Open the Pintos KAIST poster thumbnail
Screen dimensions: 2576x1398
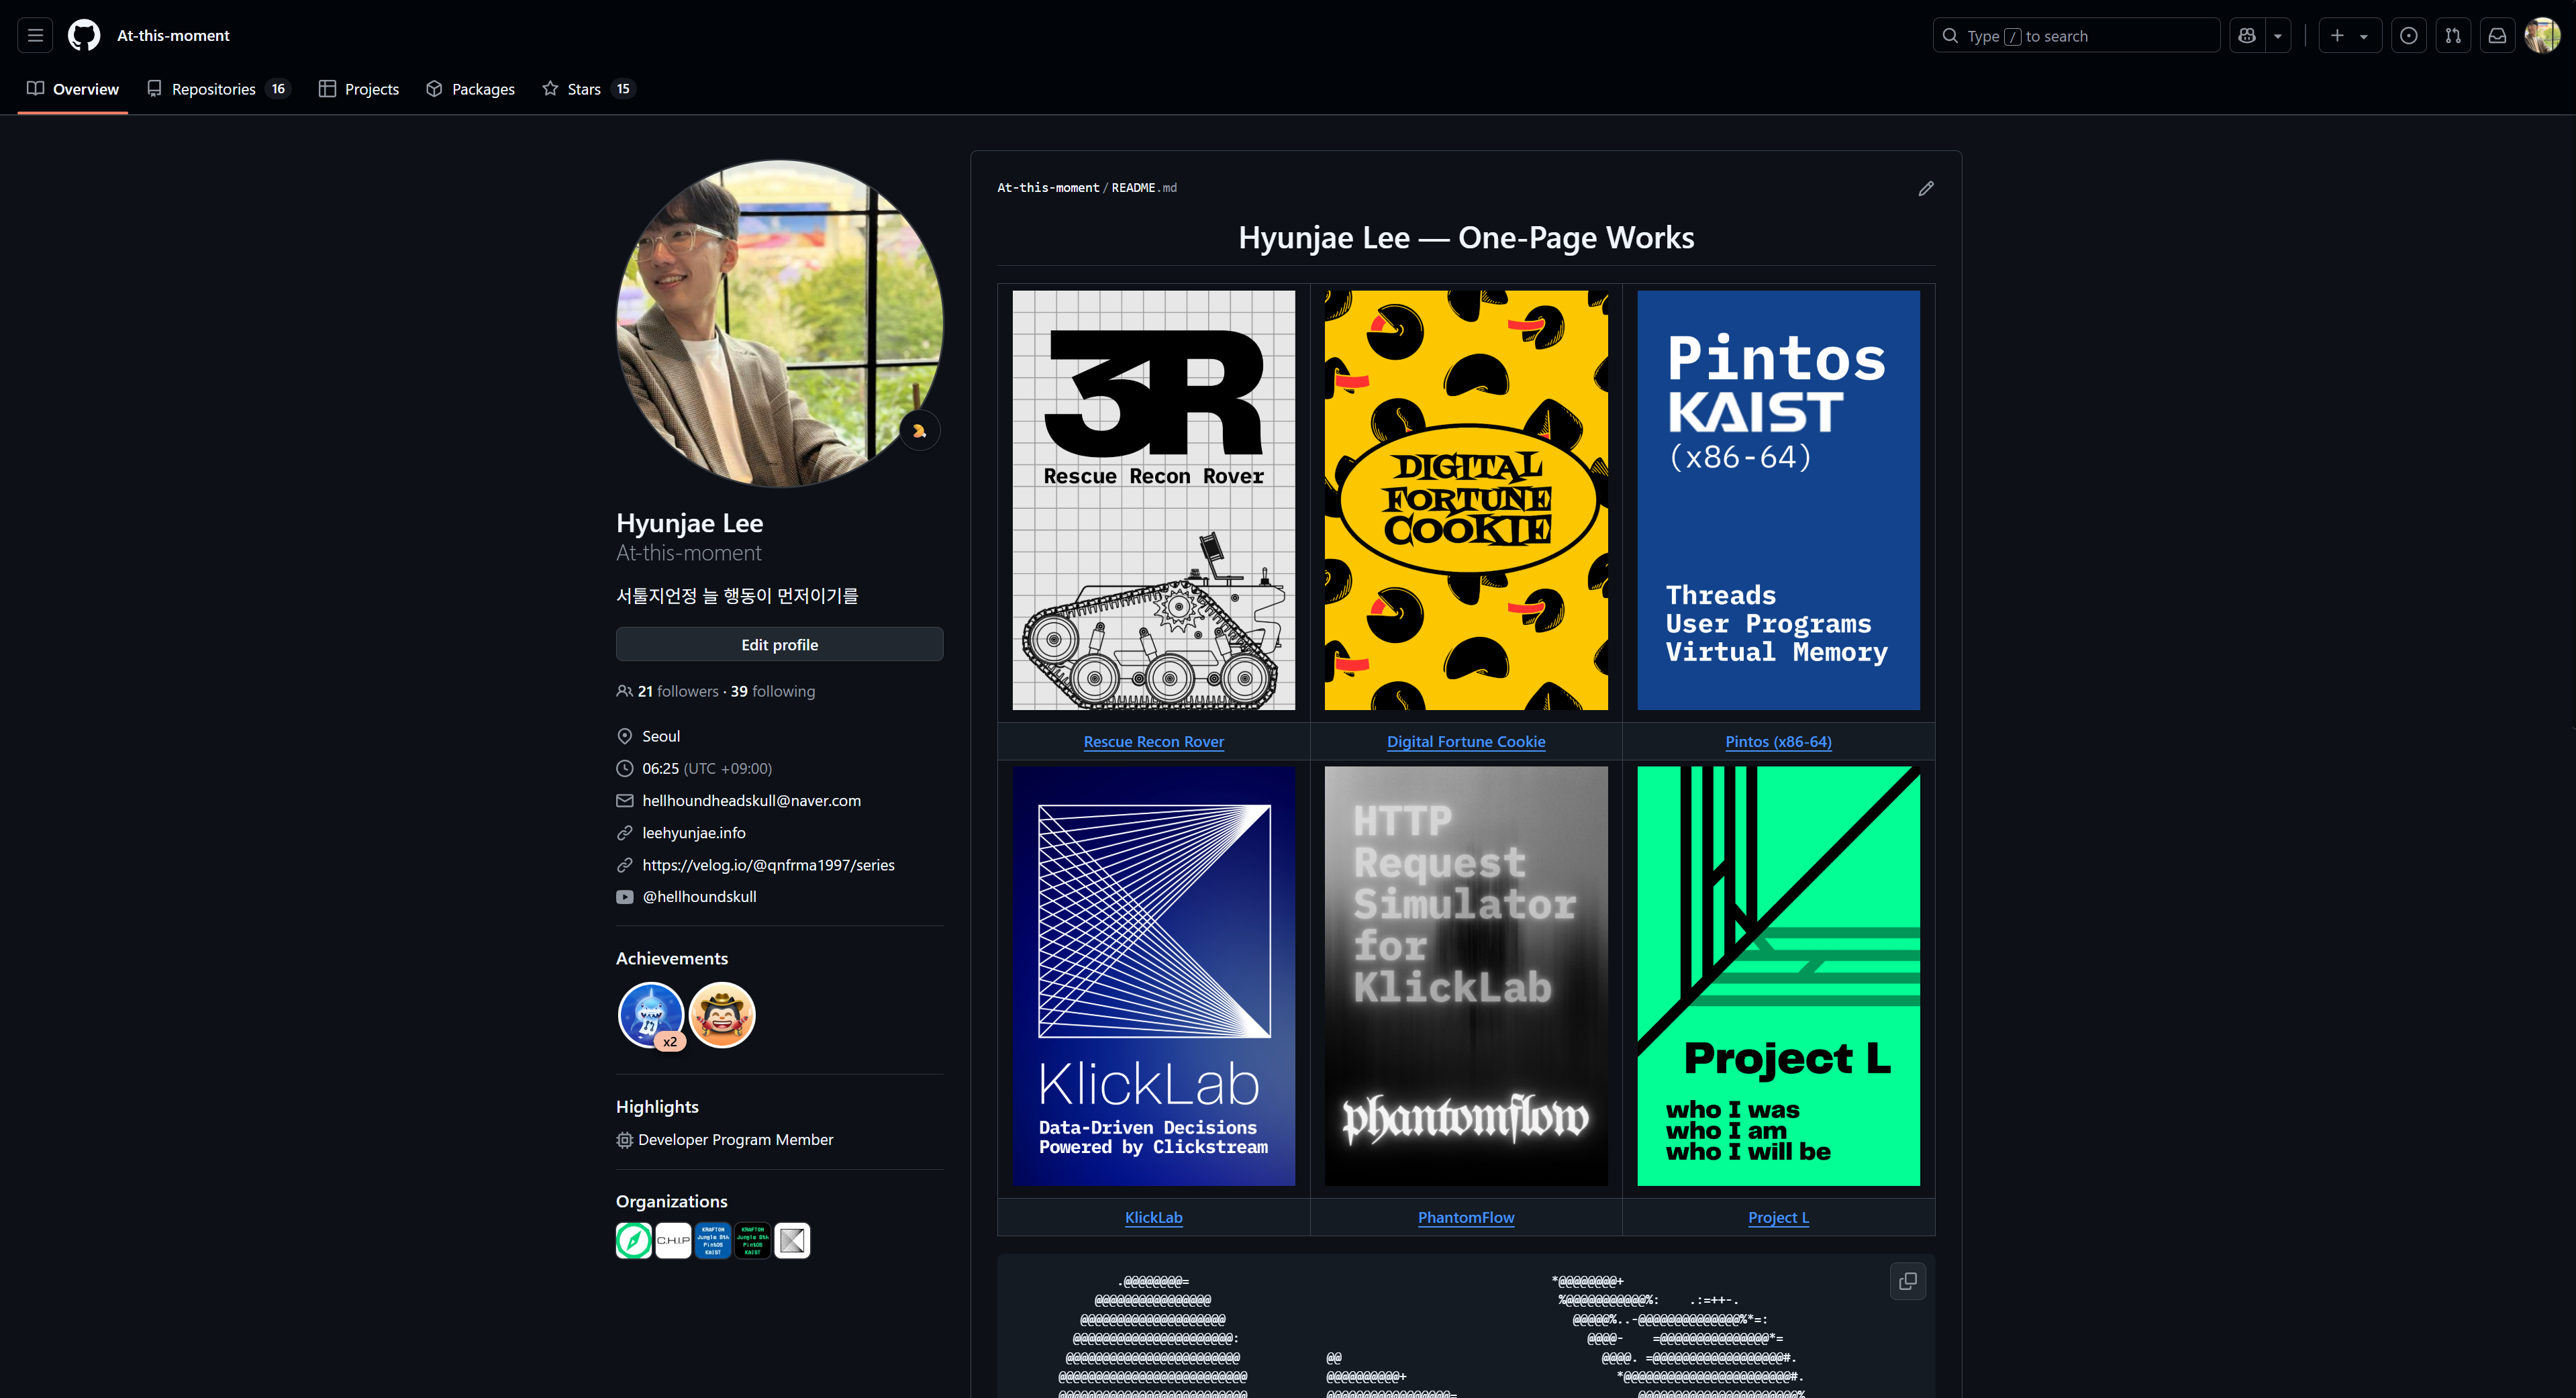click(x=1778, y=500)
